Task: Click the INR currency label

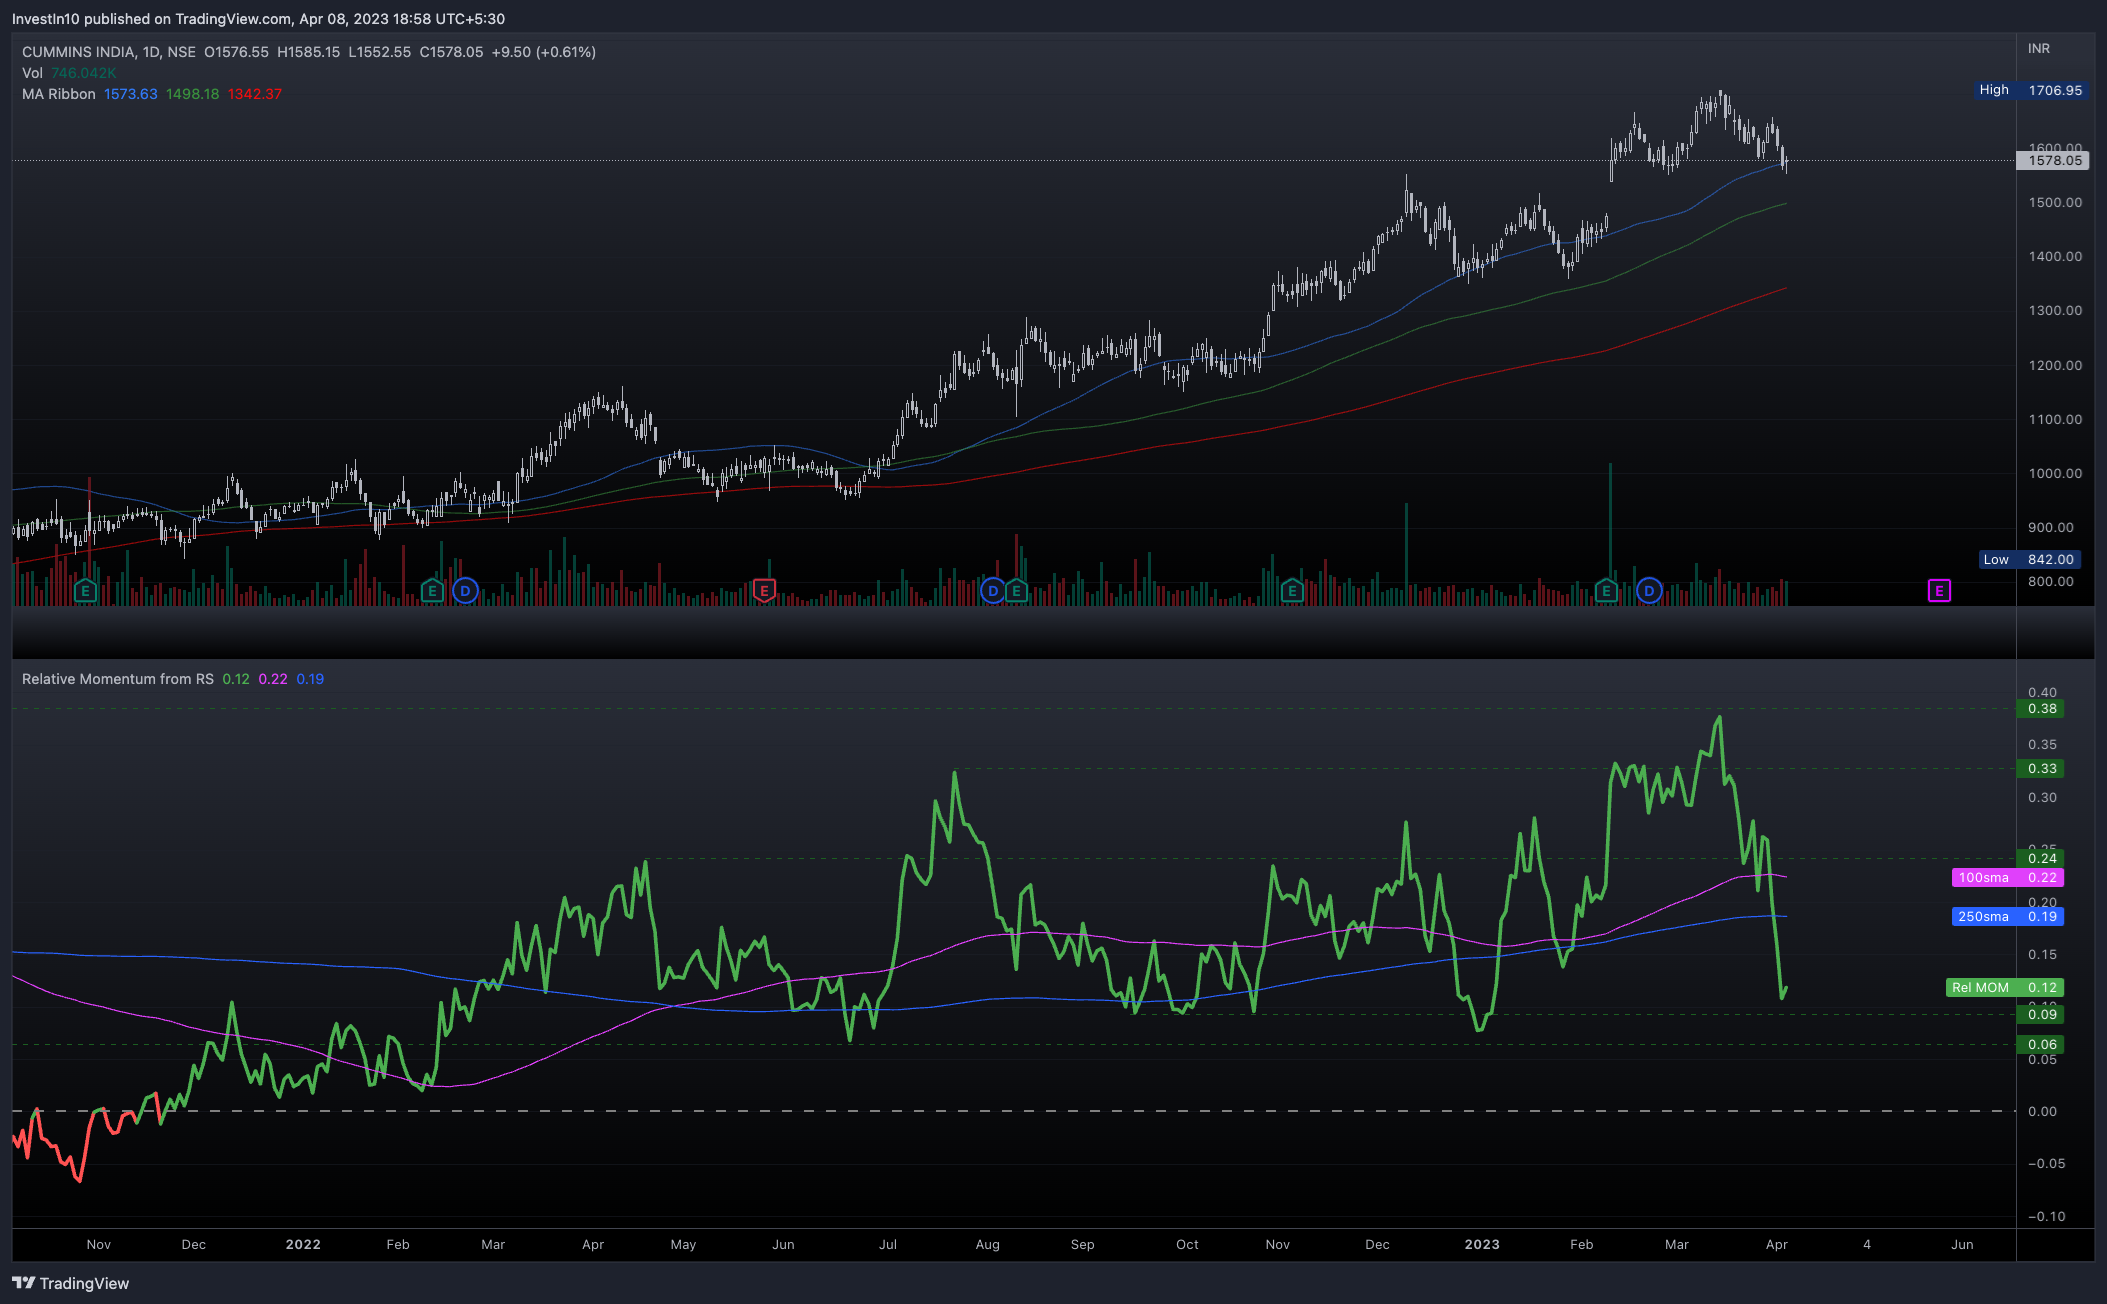Action: (x=2039, y=49)
